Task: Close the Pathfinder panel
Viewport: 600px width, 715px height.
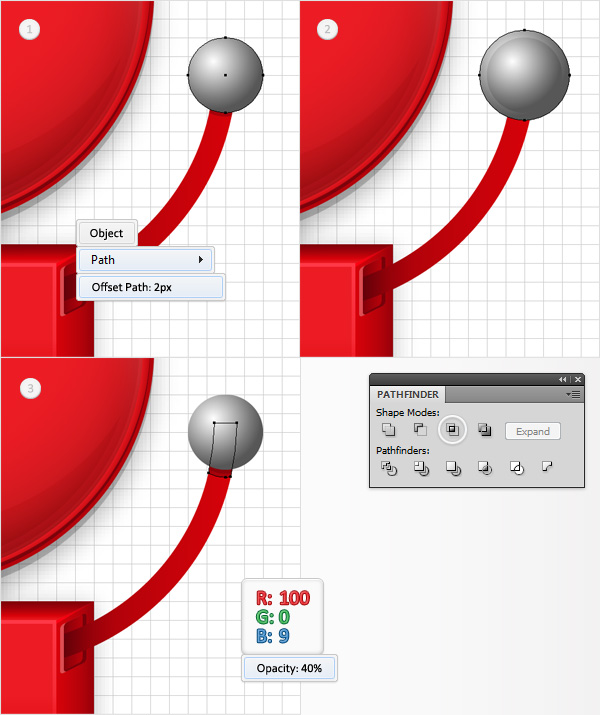Action: [x=578, y=379]
